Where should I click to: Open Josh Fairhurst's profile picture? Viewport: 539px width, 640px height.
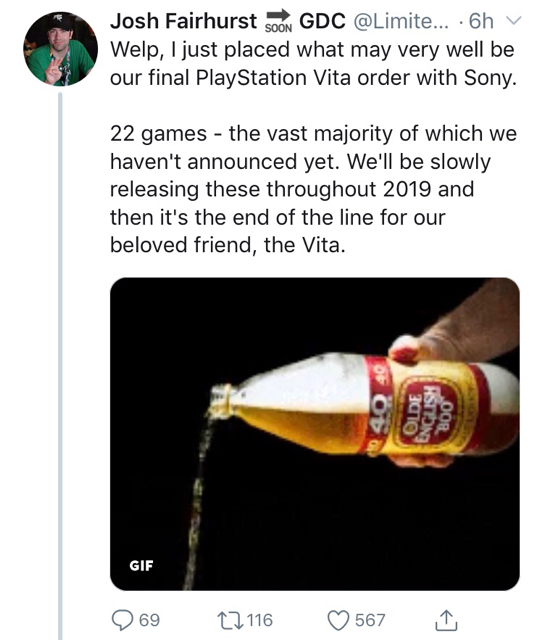(x=60, y=49)
